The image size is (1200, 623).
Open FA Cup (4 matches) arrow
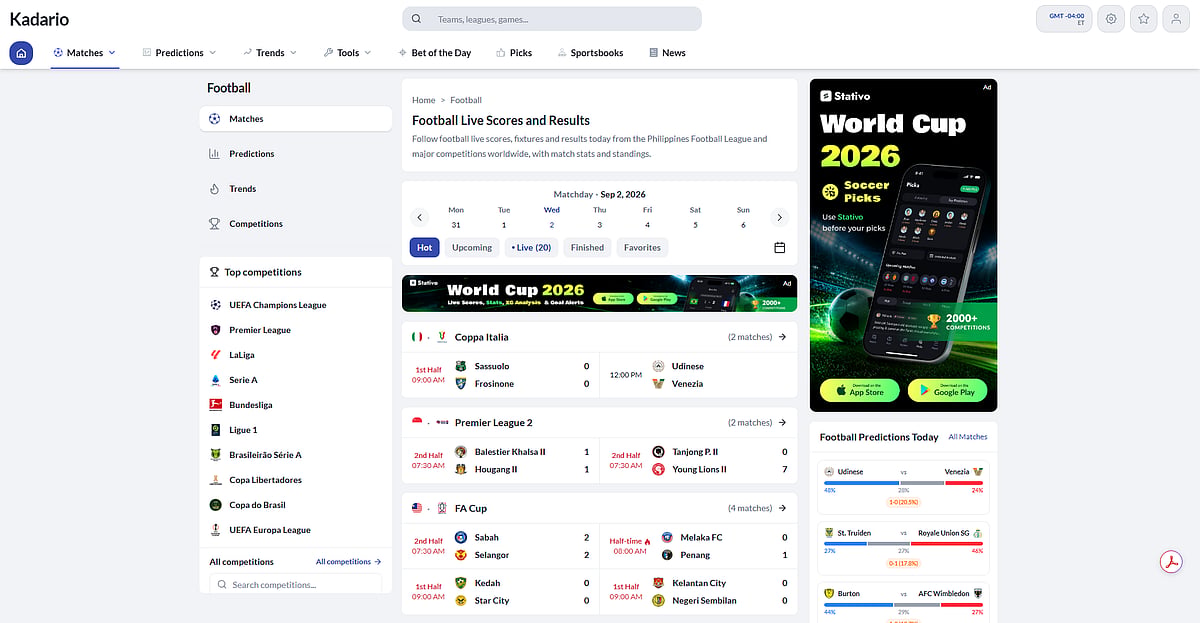pyautogui.click(x=782, y=508)
